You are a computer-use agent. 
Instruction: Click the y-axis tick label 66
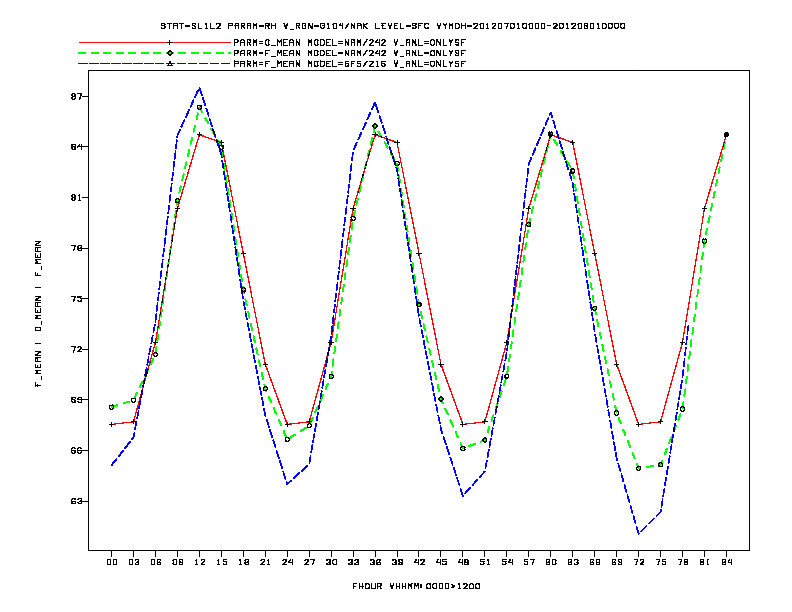coord(76,450)
